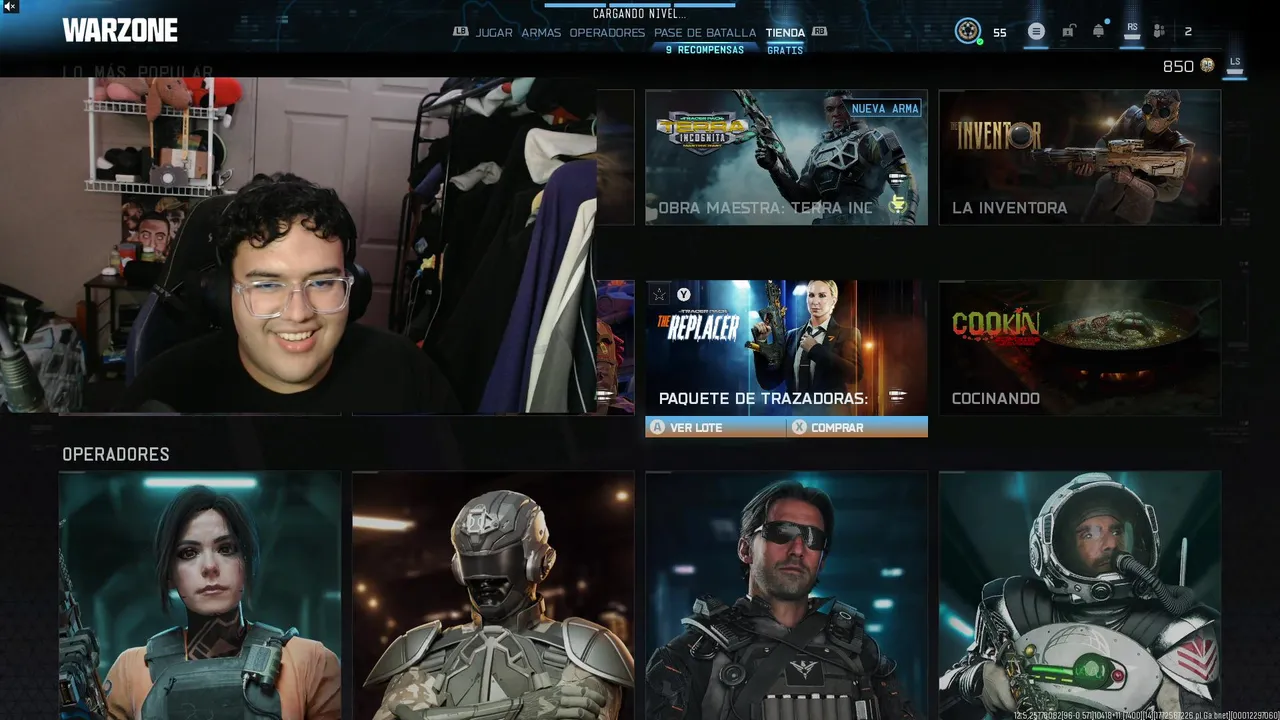Click the 850 points balance
The width and height of the screenshot is (1280, 720).
(x=1178, y=66)
